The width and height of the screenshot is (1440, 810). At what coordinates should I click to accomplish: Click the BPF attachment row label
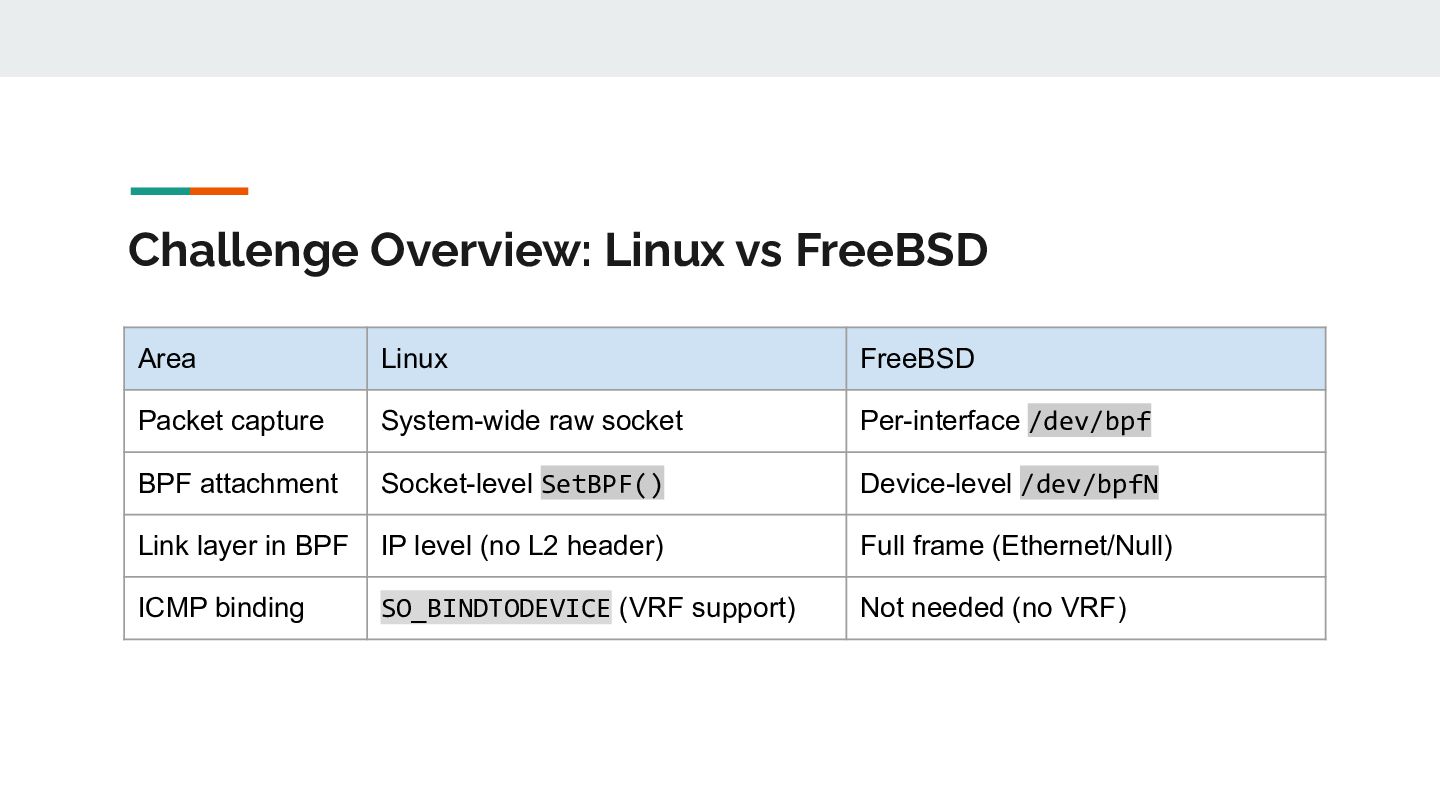click(x=245, y=483)
